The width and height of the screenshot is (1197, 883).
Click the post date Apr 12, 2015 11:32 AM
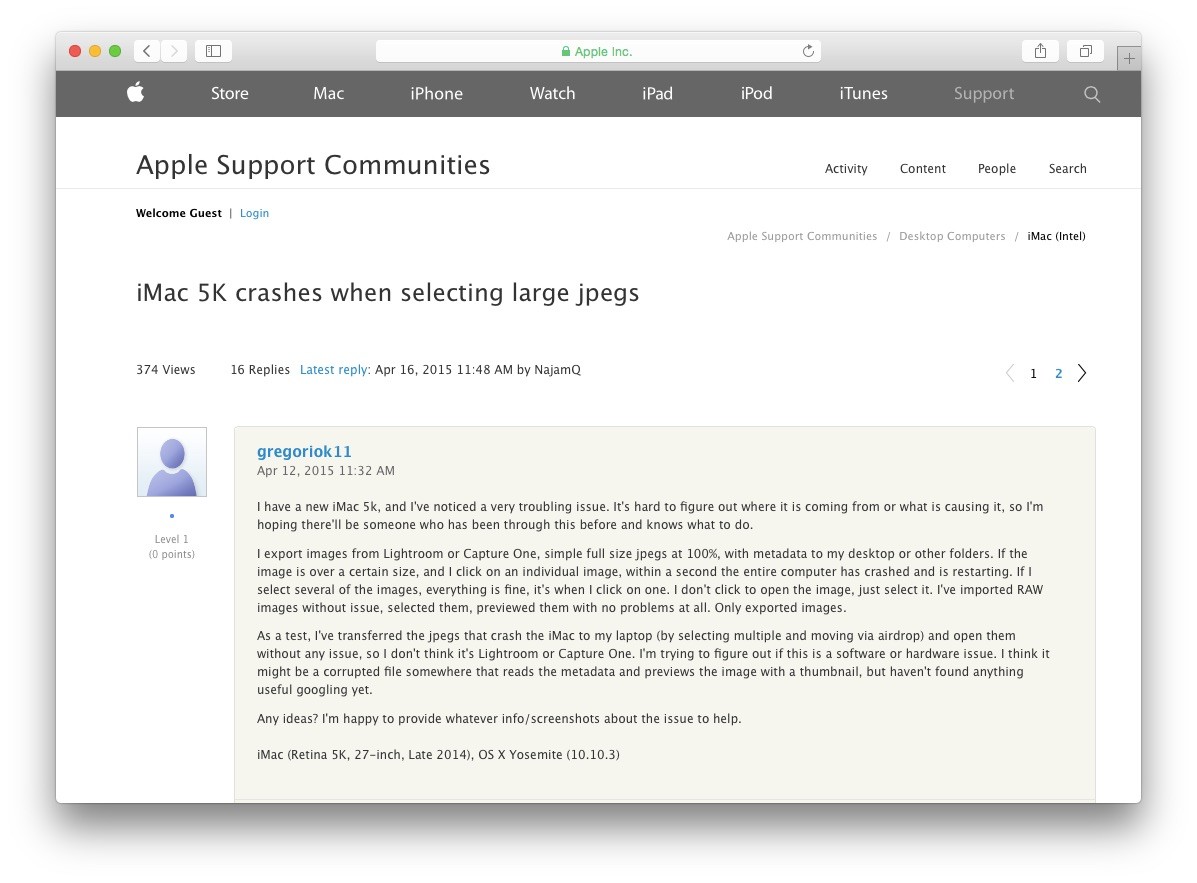click(x=326, y=471)
